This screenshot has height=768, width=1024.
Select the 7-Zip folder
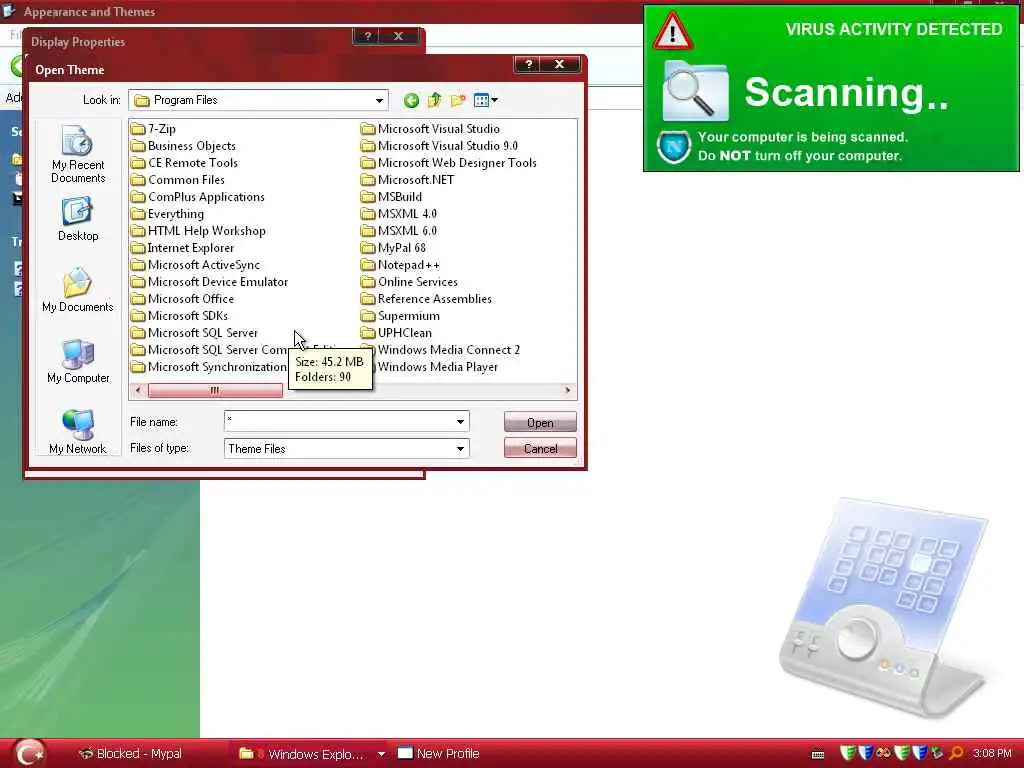[153, 129]
